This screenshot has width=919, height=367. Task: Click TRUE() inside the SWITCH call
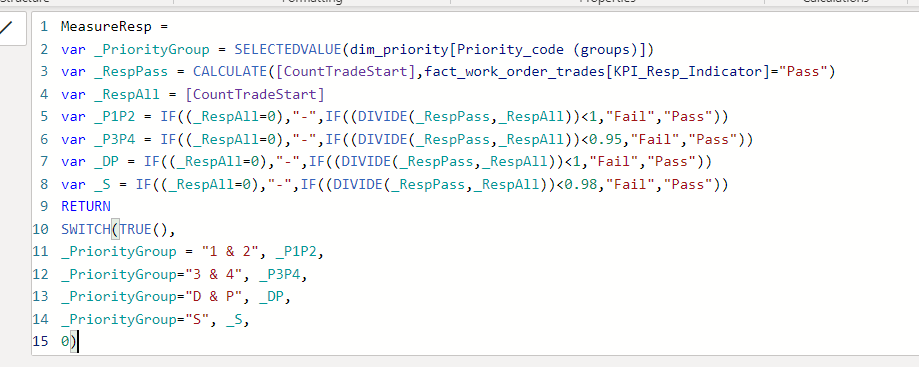143,229
